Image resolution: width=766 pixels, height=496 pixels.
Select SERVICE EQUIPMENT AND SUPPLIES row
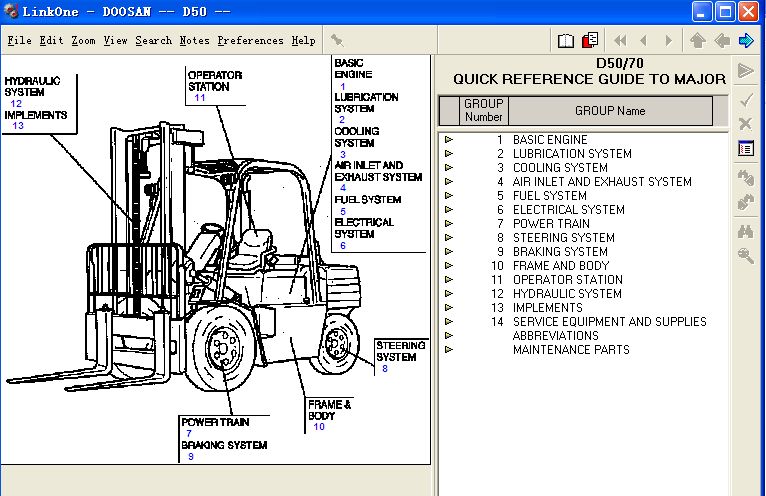[609, 322]
